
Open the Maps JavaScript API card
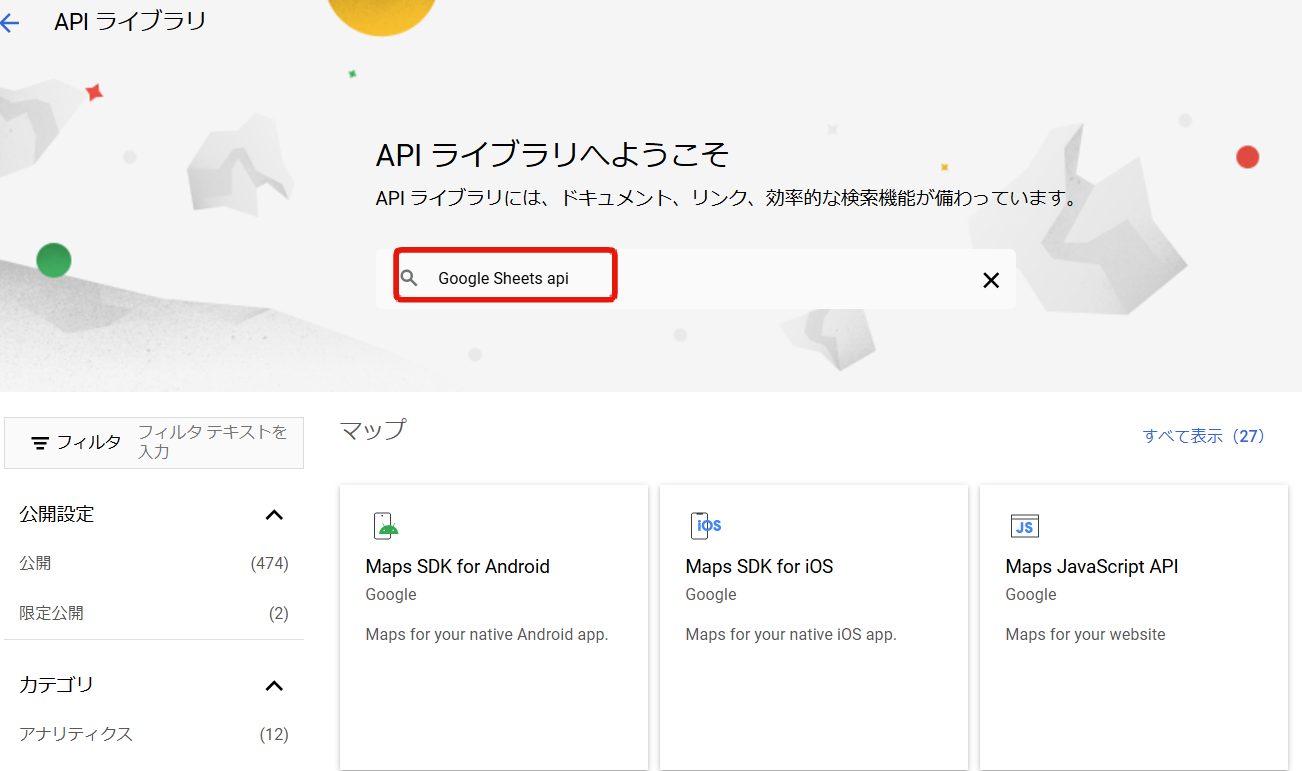pyautogui.click(x=1134, y=627)
